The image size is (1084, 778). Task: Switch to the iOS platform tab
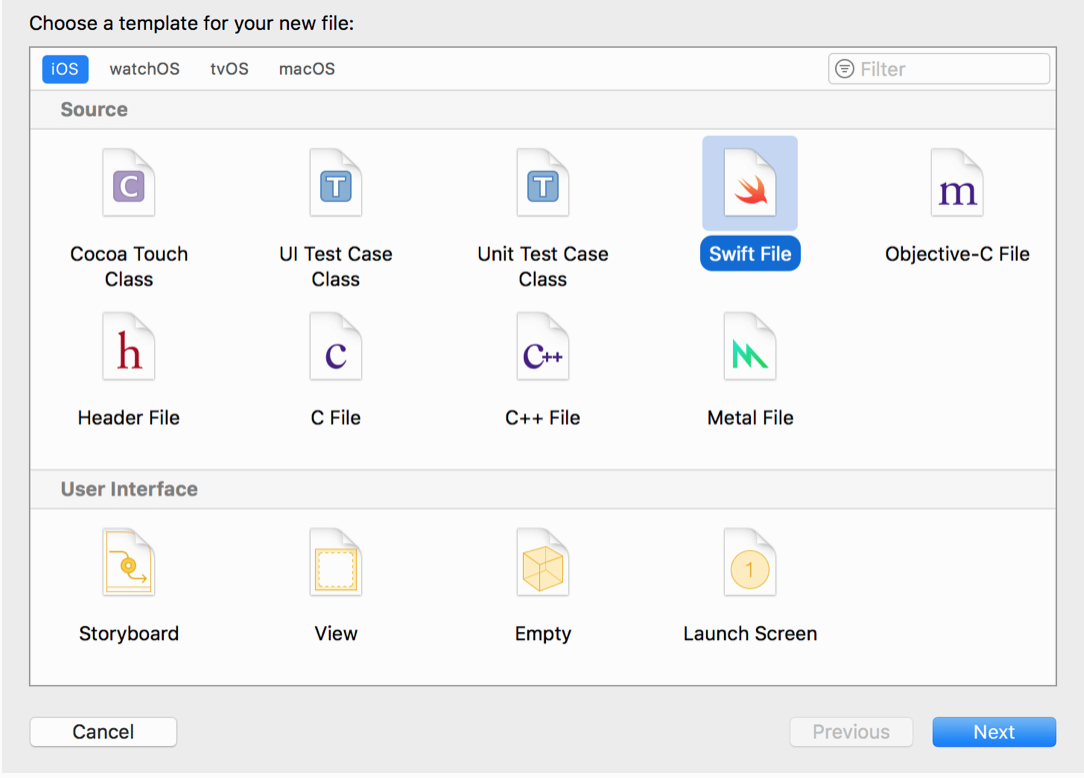(65, 69)
